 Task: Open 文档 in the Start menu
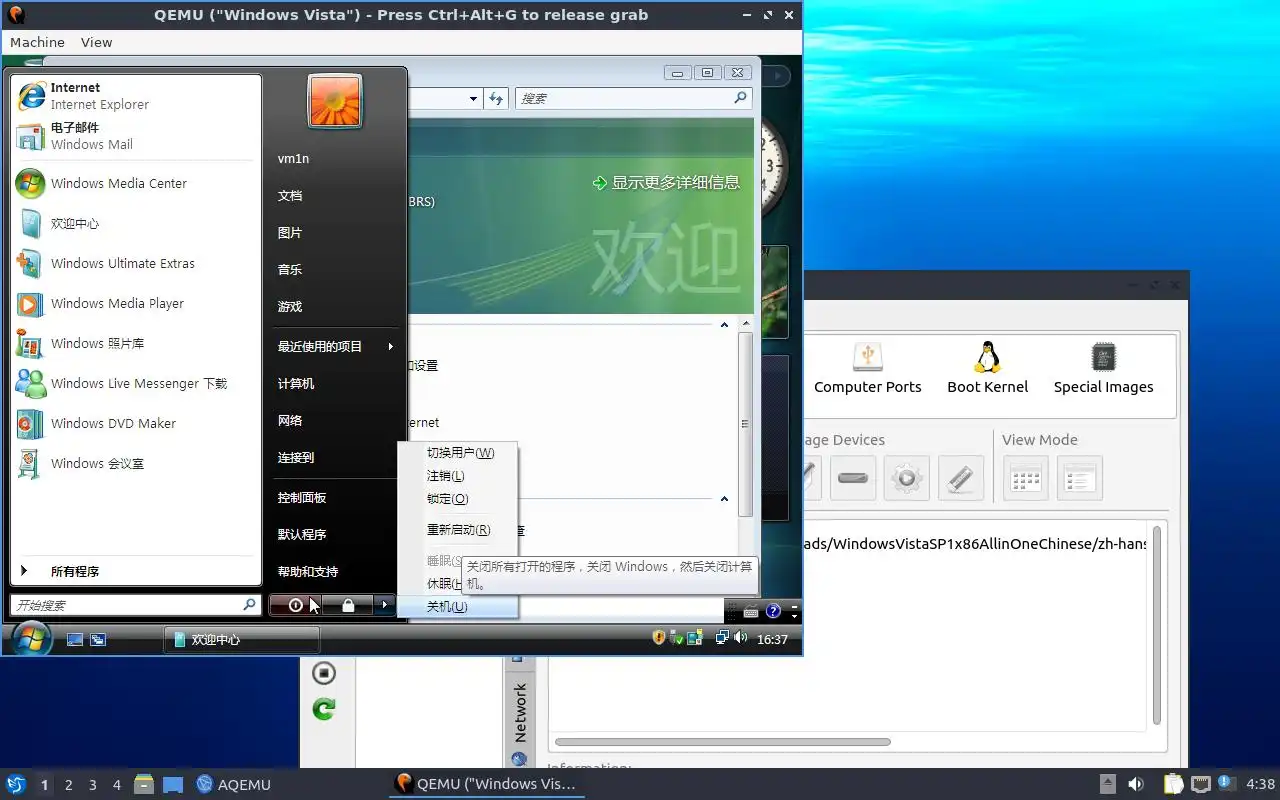(336, 196)
